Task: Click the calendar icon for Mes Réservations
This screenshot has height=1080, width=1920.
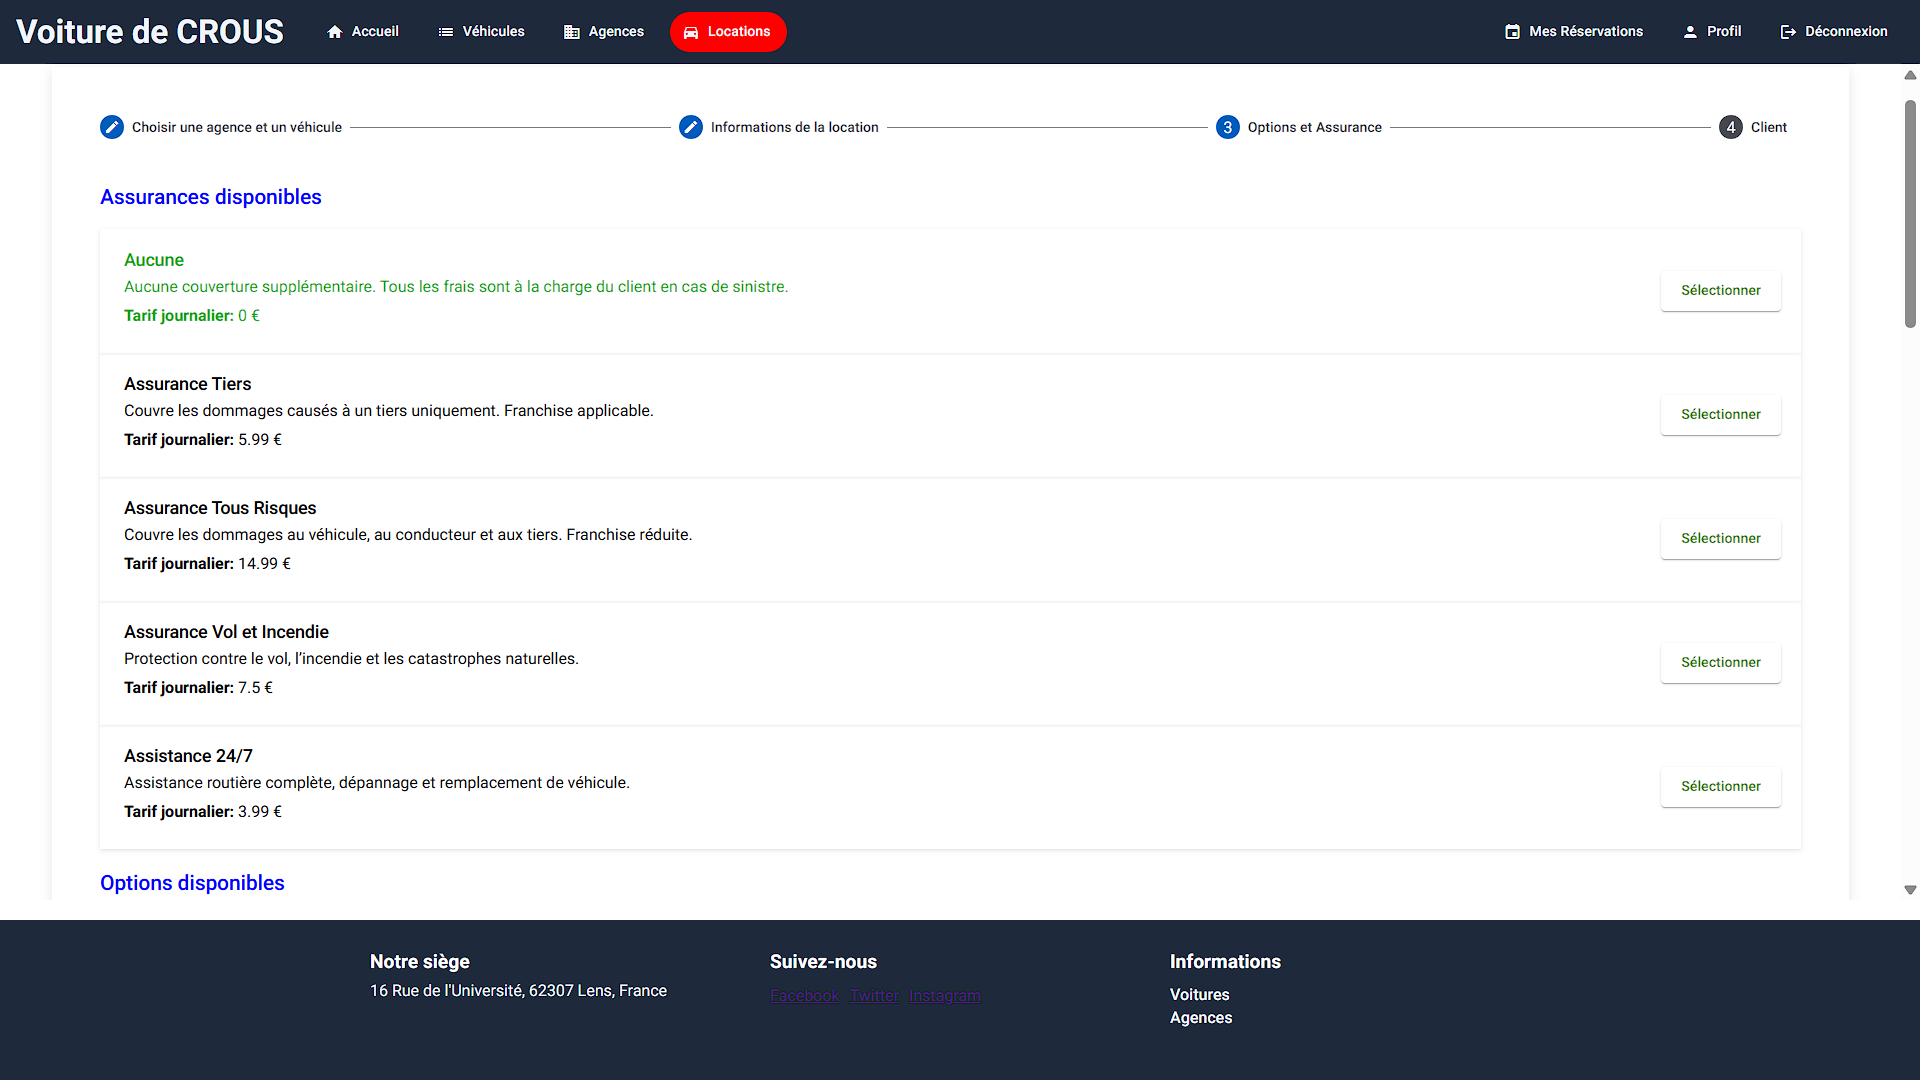Action: tap(1513, 32)
